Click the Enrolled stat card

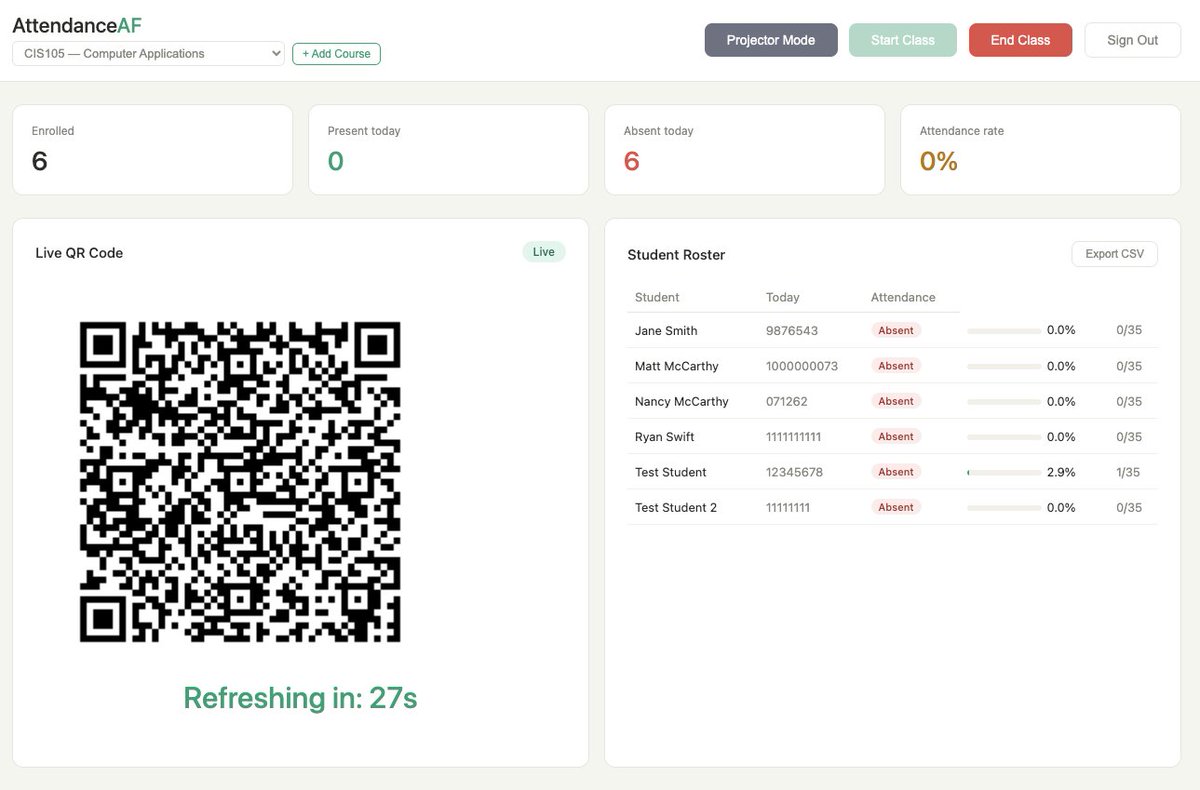coord(152,149)
